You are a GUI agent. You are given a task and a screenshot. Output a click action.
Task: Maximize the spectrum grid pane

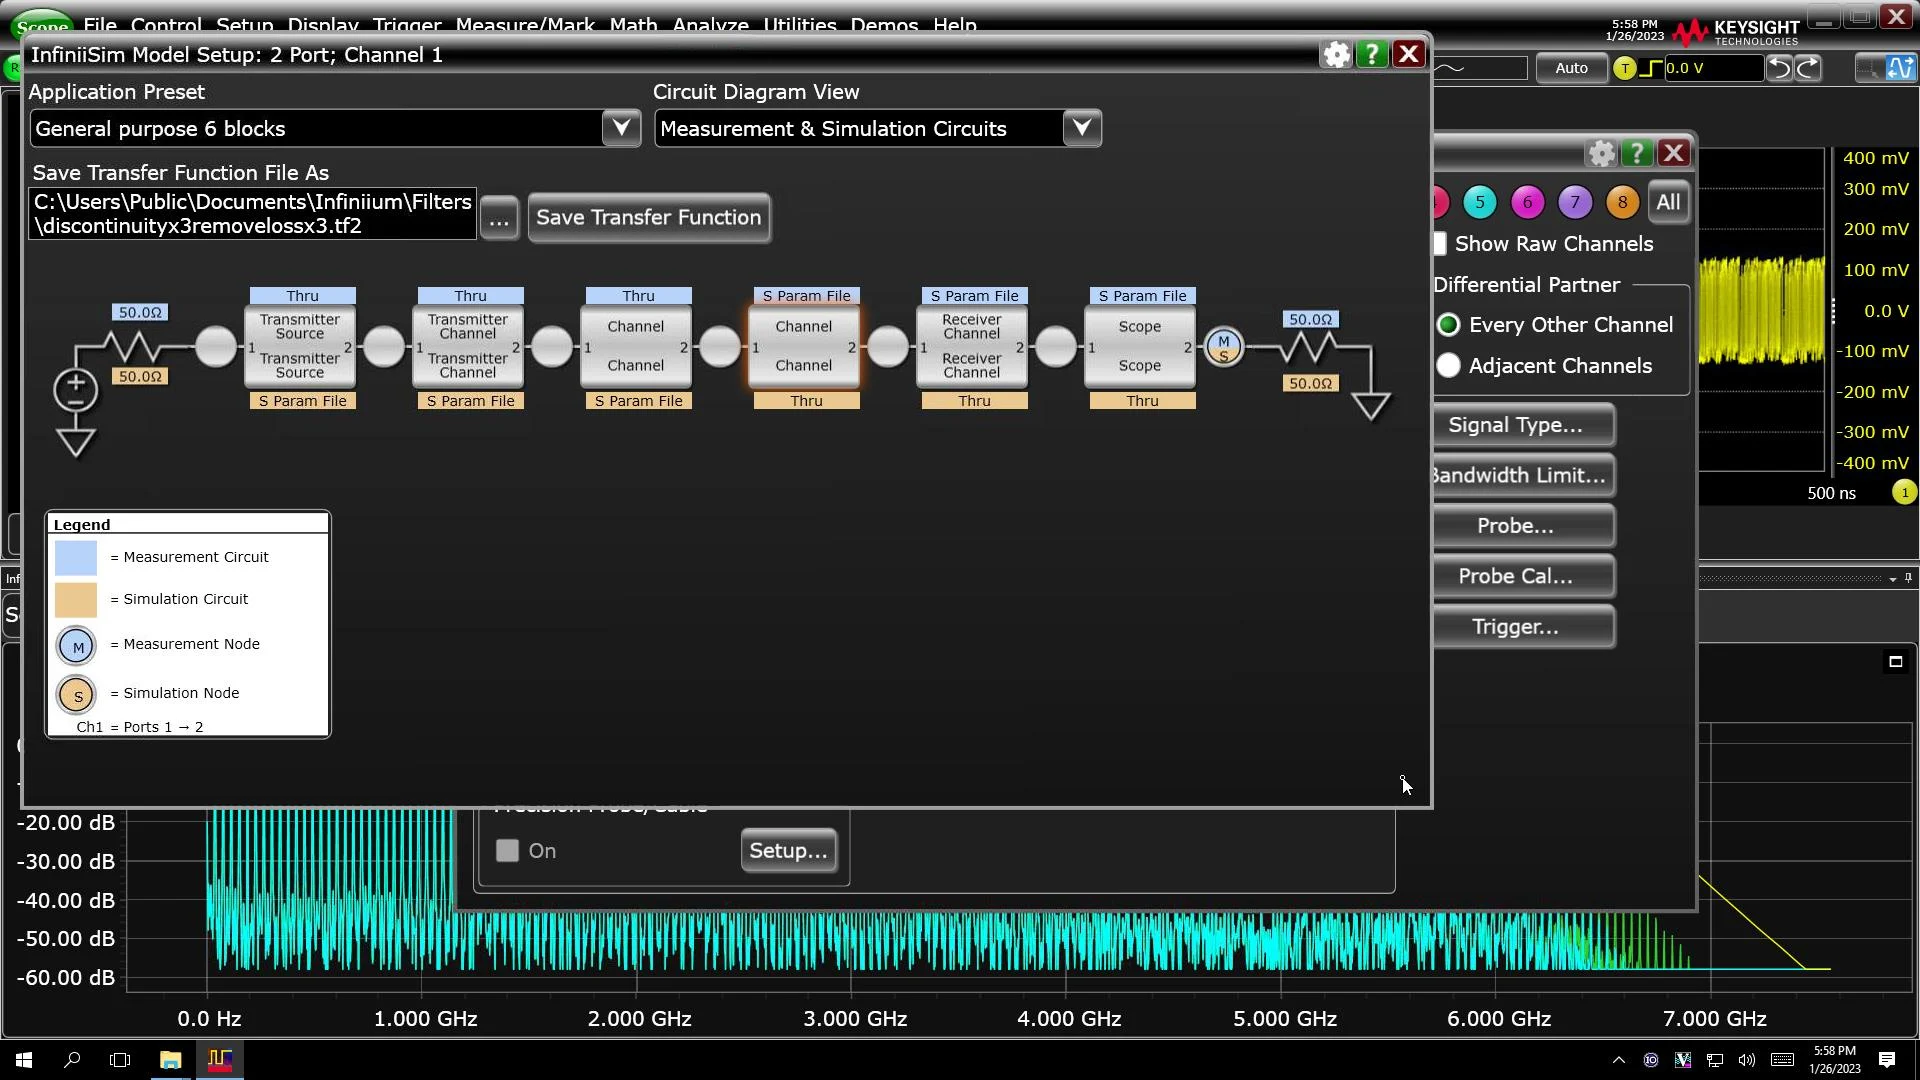click(x=1895, y=662)
